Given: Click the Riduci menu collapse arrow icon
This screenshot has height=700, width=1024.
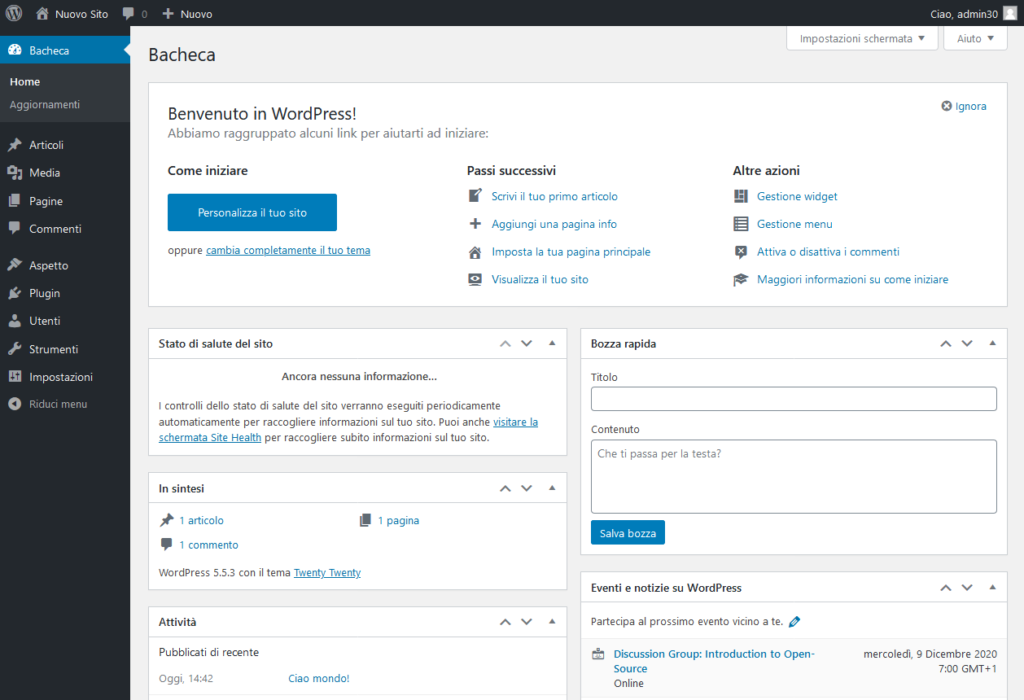Looking at the screenshot, I should coord(15,404).
